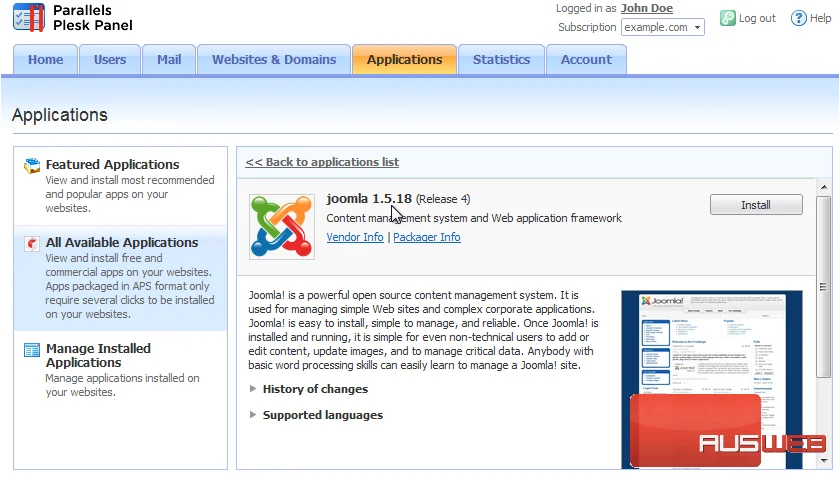Screen dimensions: 840x480
Task: Switch to the Account tab
Action: 586,59
